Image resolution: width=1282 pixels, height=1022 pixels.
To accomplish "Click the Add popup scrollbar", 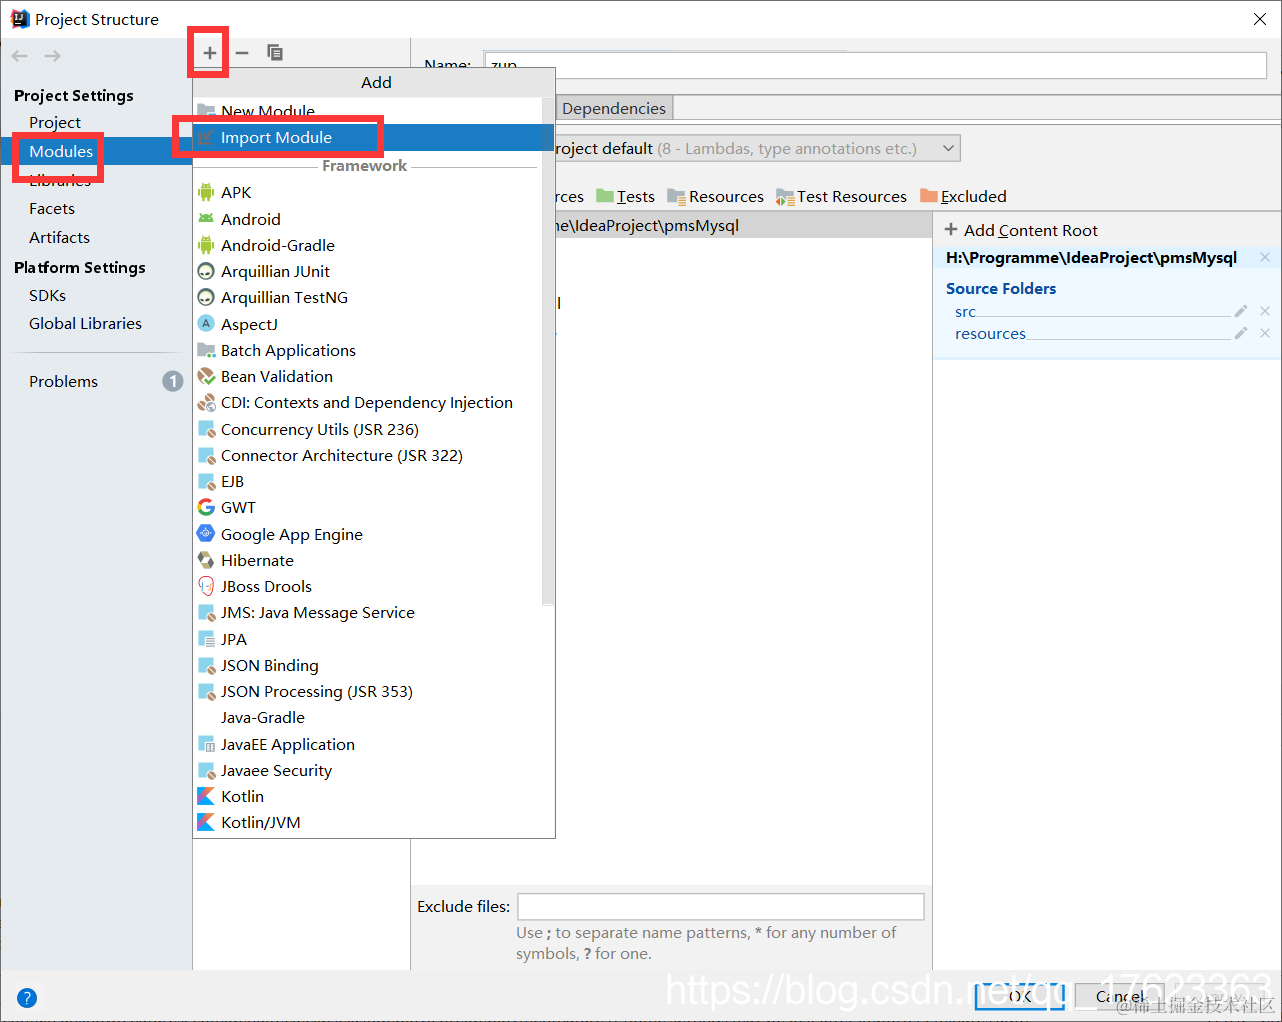I will pos(547,350).
